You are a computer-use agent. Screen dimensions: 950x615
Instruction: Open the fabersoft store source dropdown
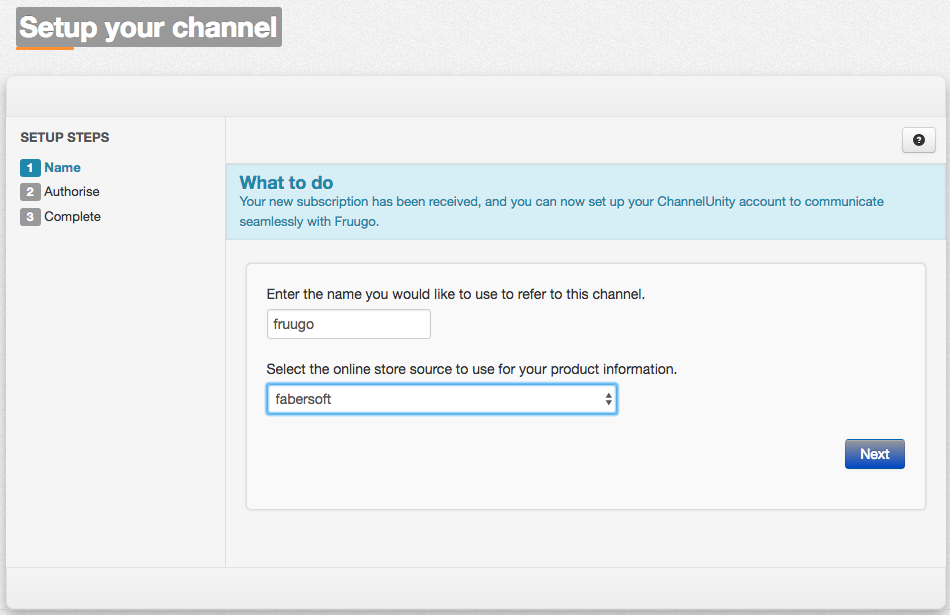(x=442, y=399)
